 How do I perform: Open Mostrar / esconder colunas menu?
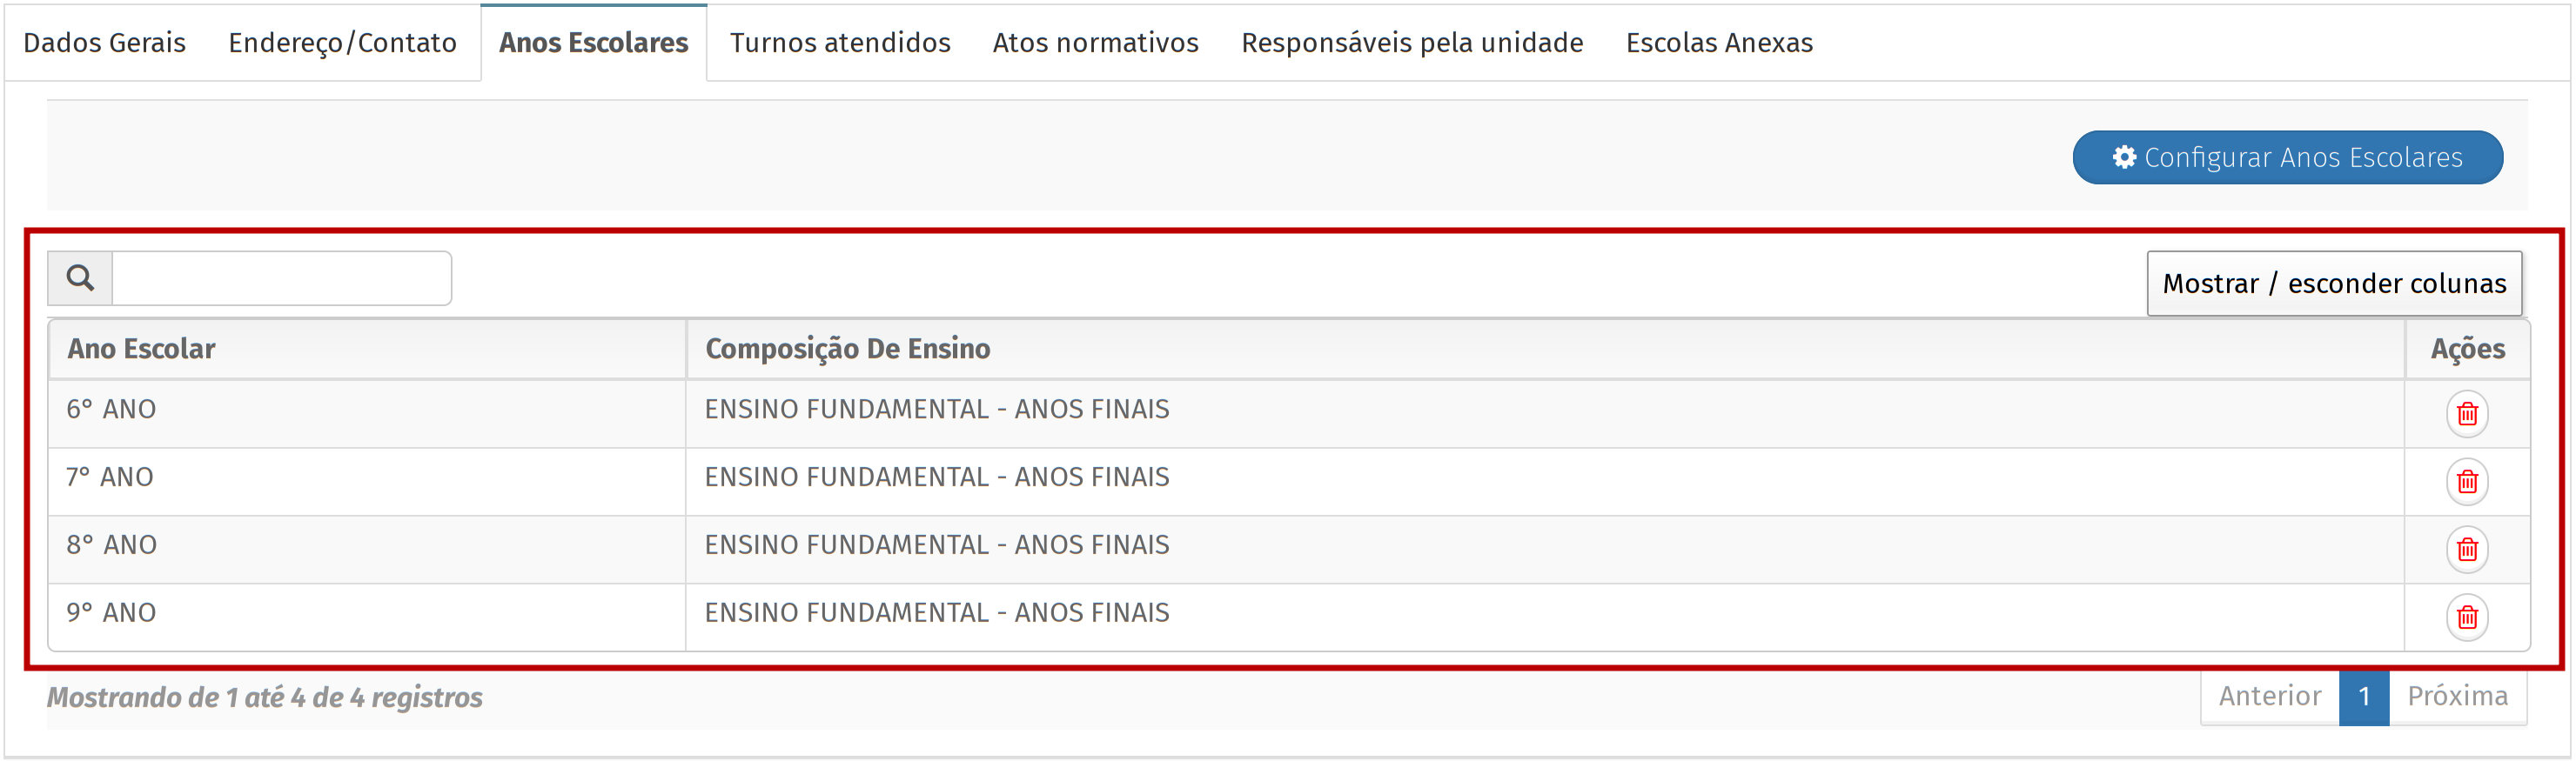[2333, 283]
